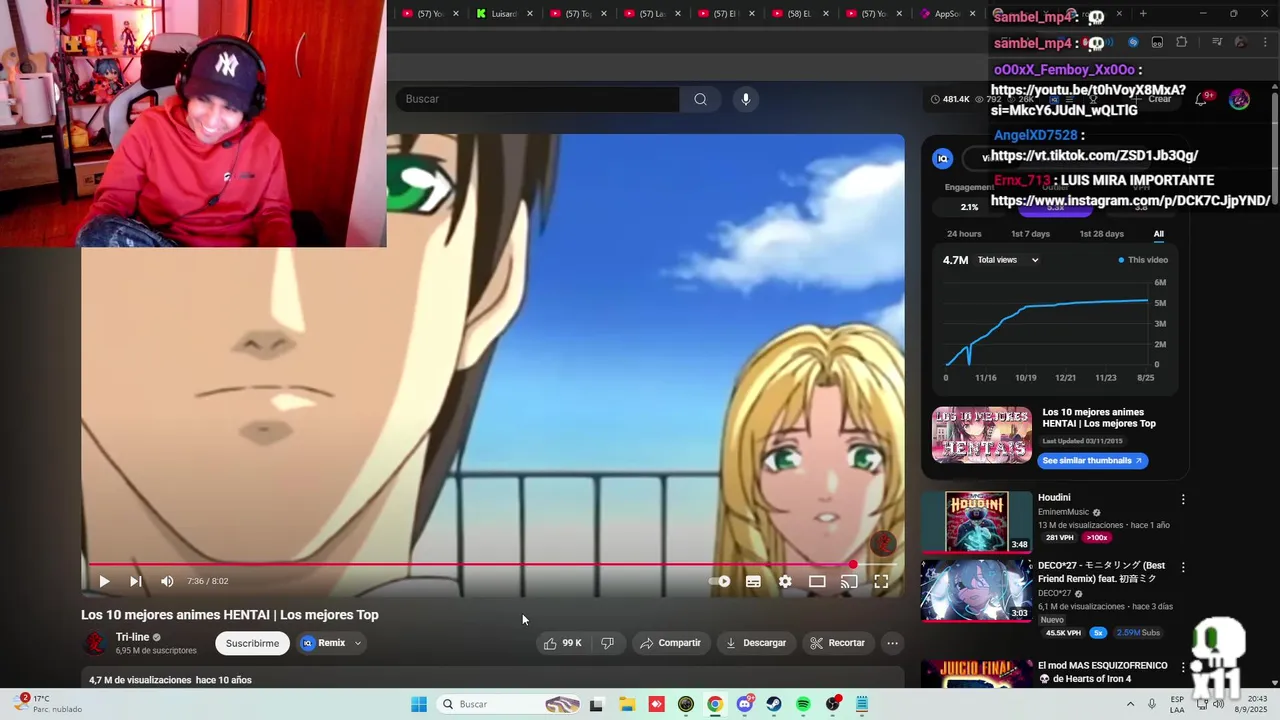The width and height of the screenshot is (1280, 720).
Task: Enter fullscreen mode on the player
Action: [881, 581]
